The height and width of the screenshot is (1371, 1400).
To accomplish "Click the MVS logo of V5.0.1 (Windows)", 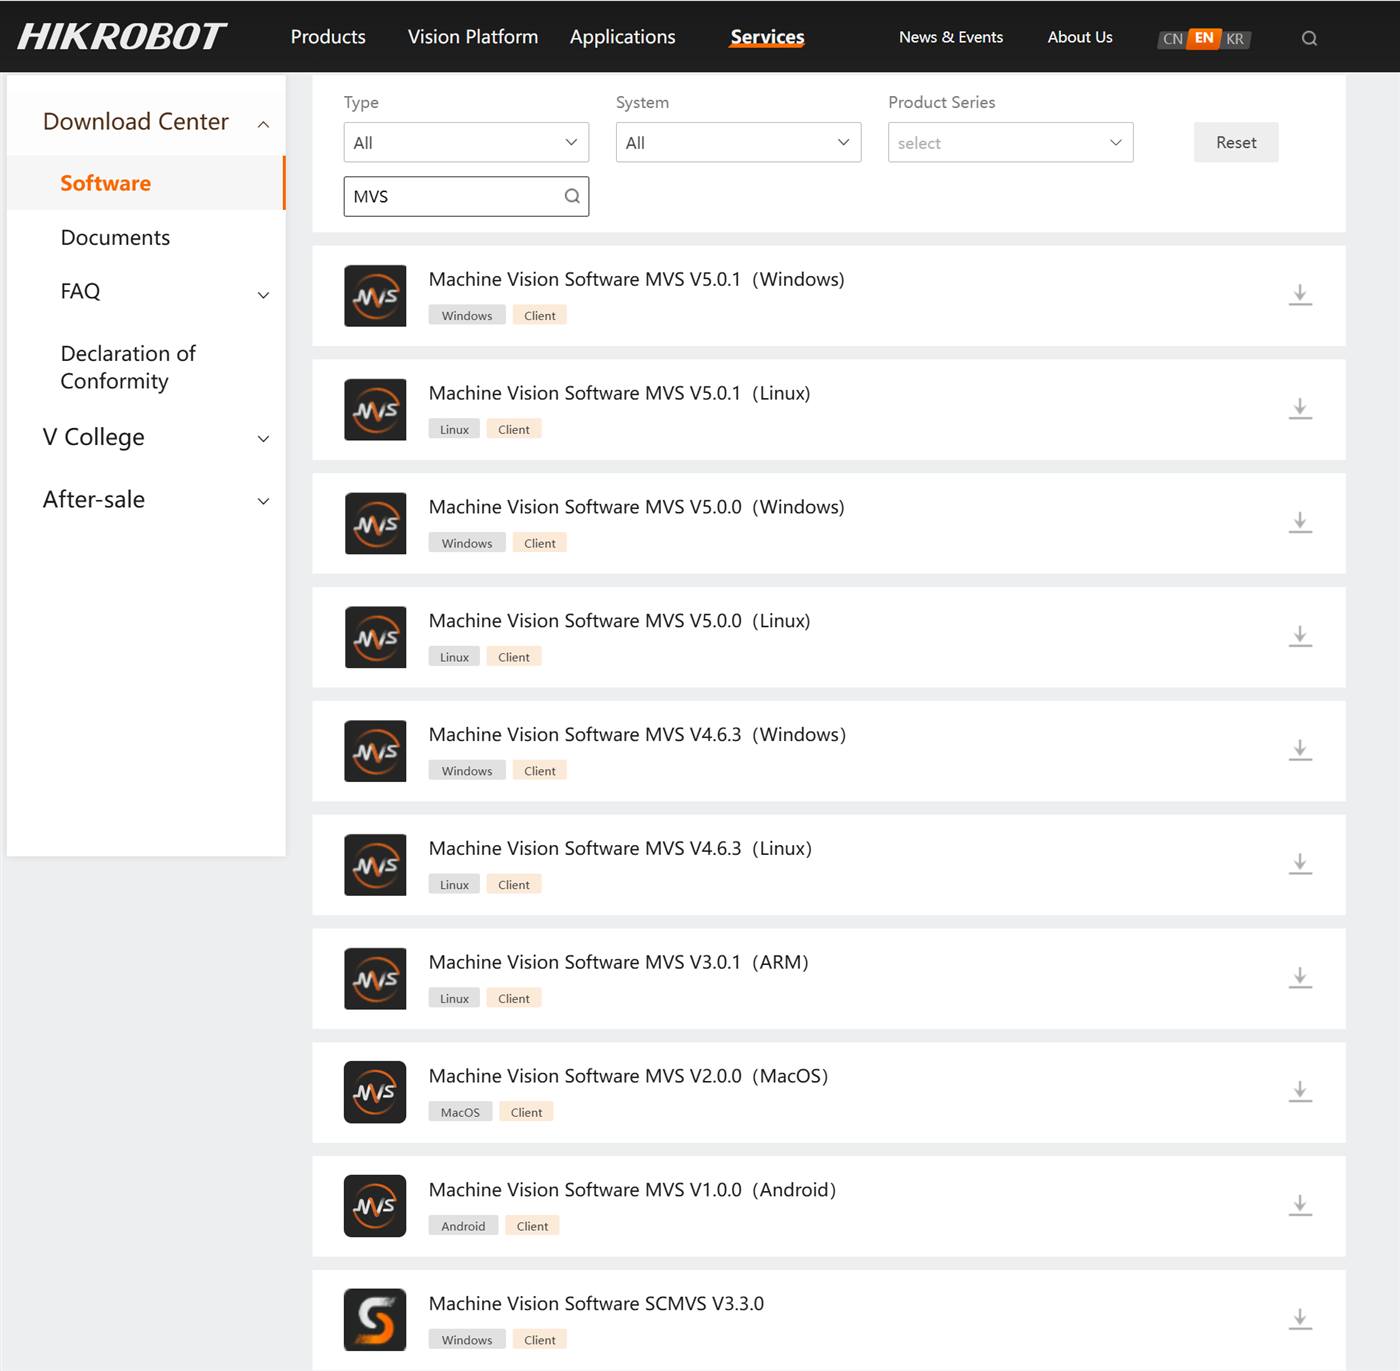I will point(375,296).
